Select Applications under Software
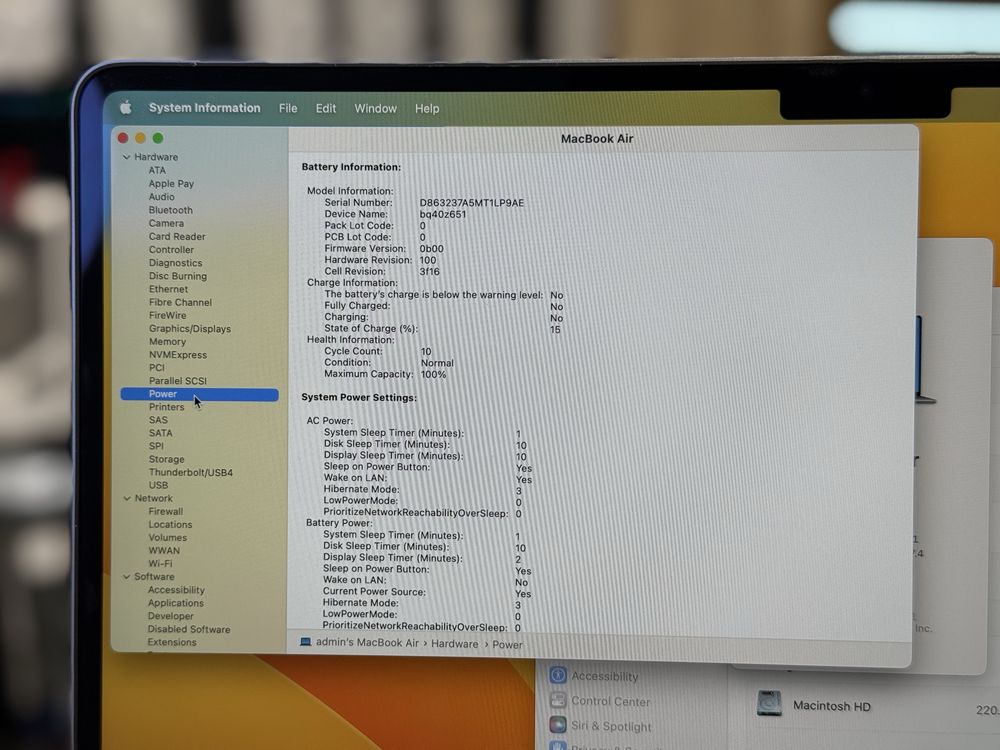 175,603
